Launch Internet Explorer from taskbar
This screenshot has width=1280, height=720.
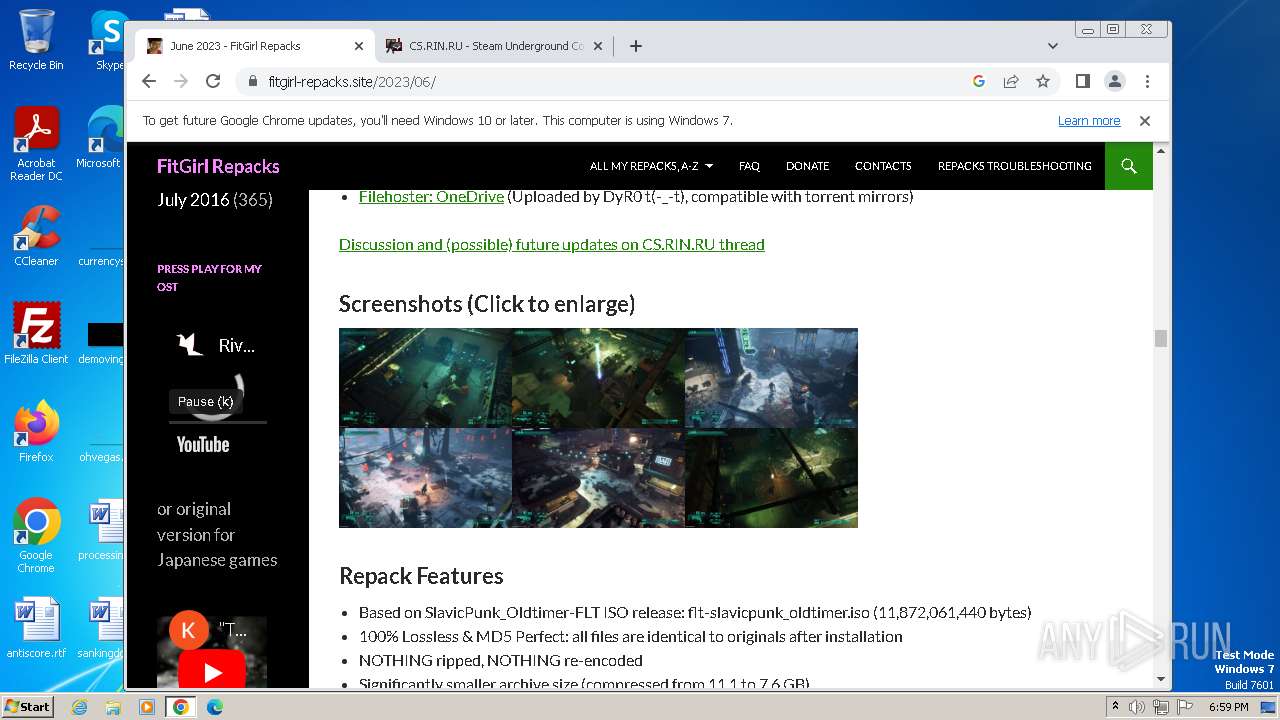click(80, 707)
